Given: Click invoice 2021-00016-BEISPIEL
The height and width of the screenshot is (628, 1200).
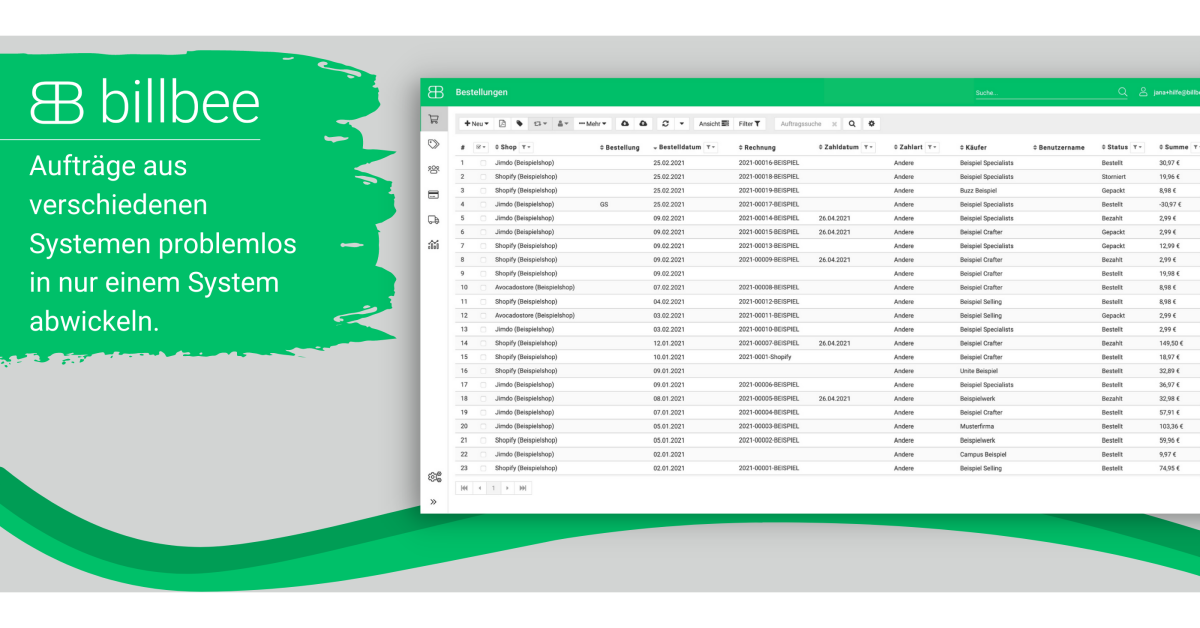Looking at the screenshot, I should (768, 162).
